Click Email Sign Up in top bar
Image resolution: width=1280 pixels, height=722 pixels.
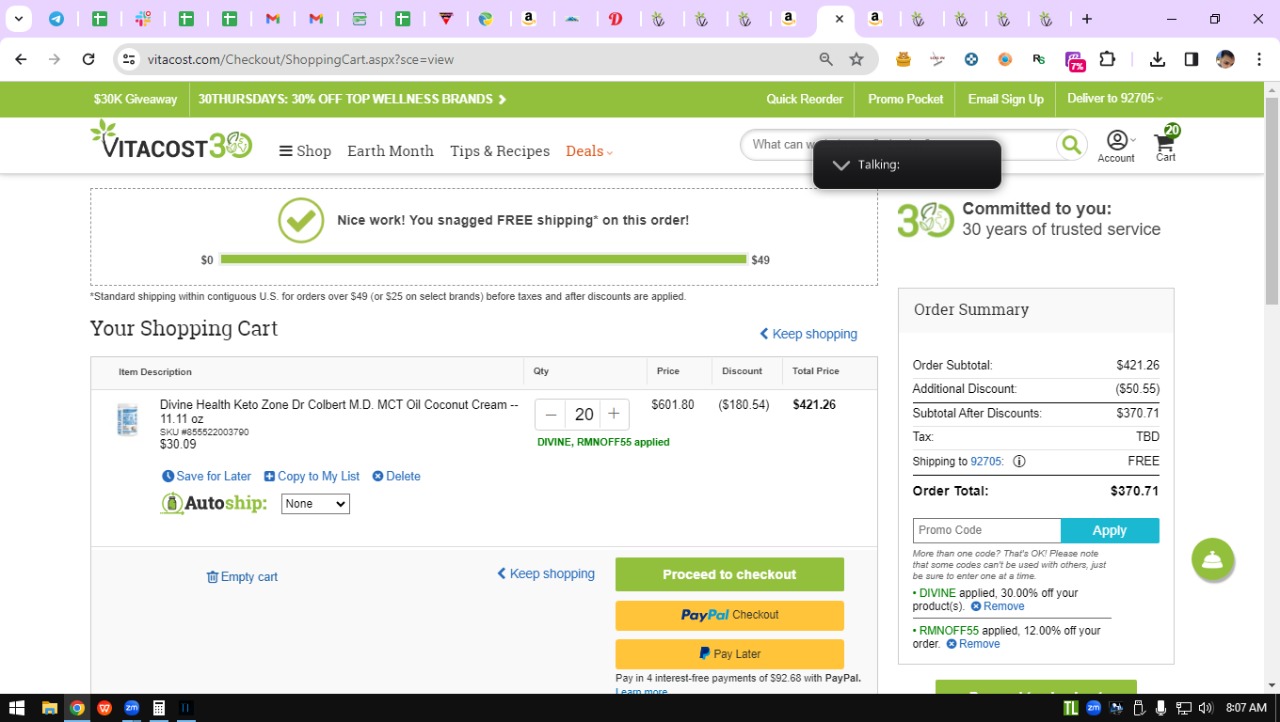[1006, 99]
